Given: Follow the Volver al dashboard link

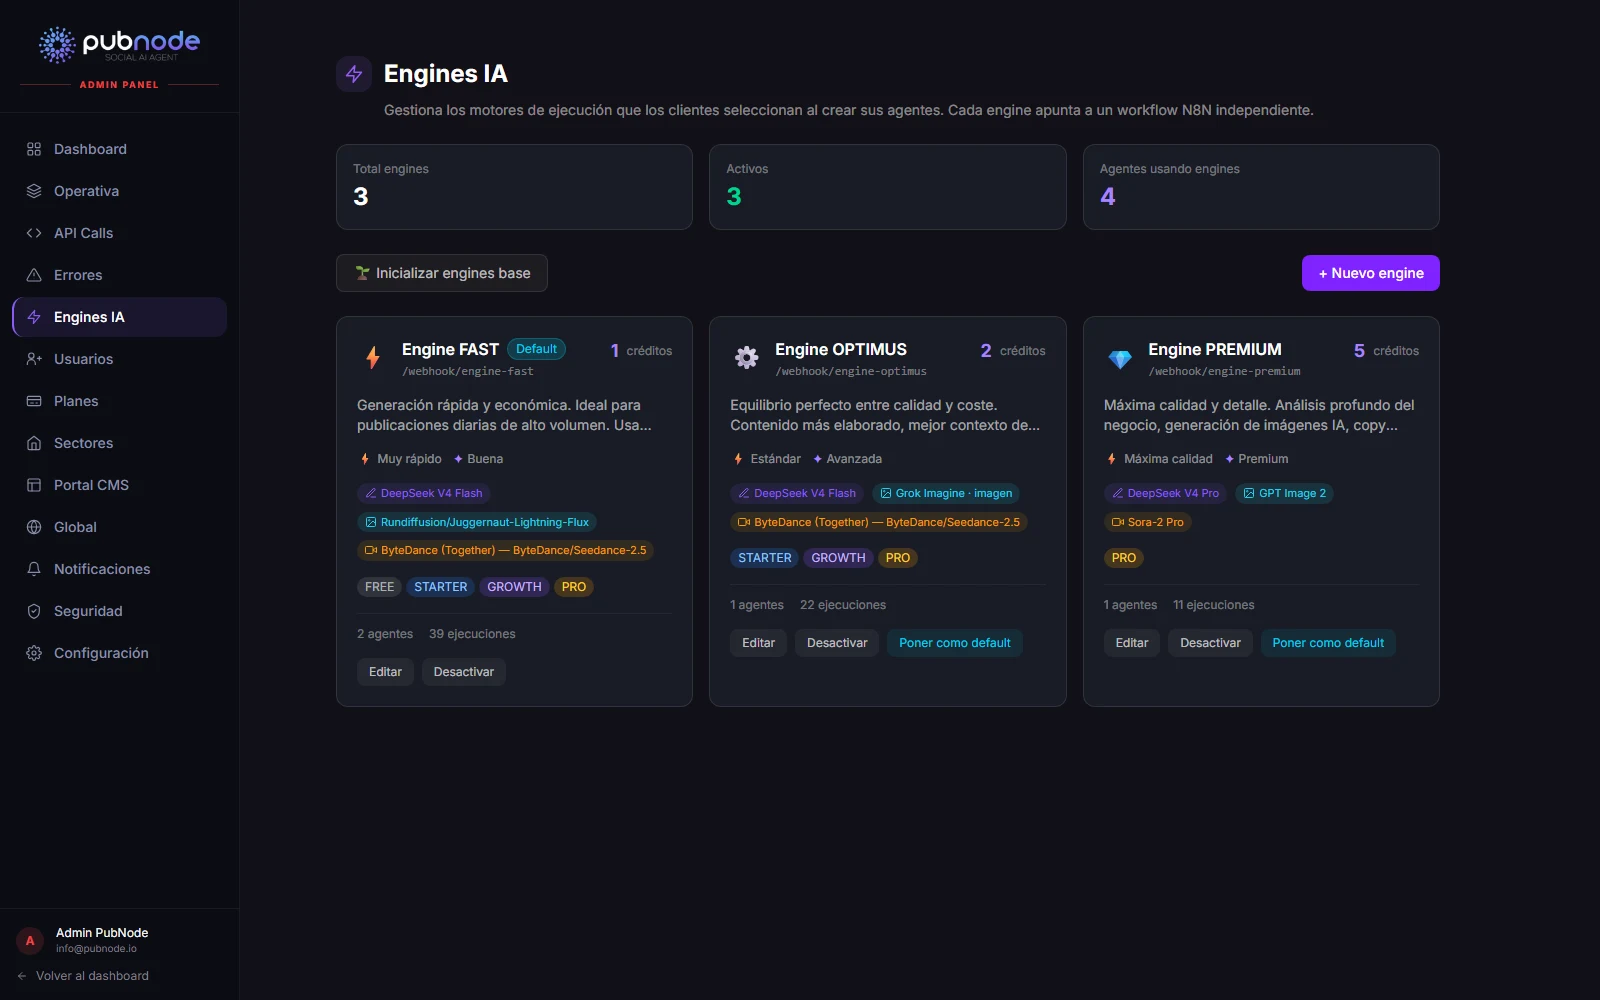Looking at the screenshot, I should [x=83, y=976].
